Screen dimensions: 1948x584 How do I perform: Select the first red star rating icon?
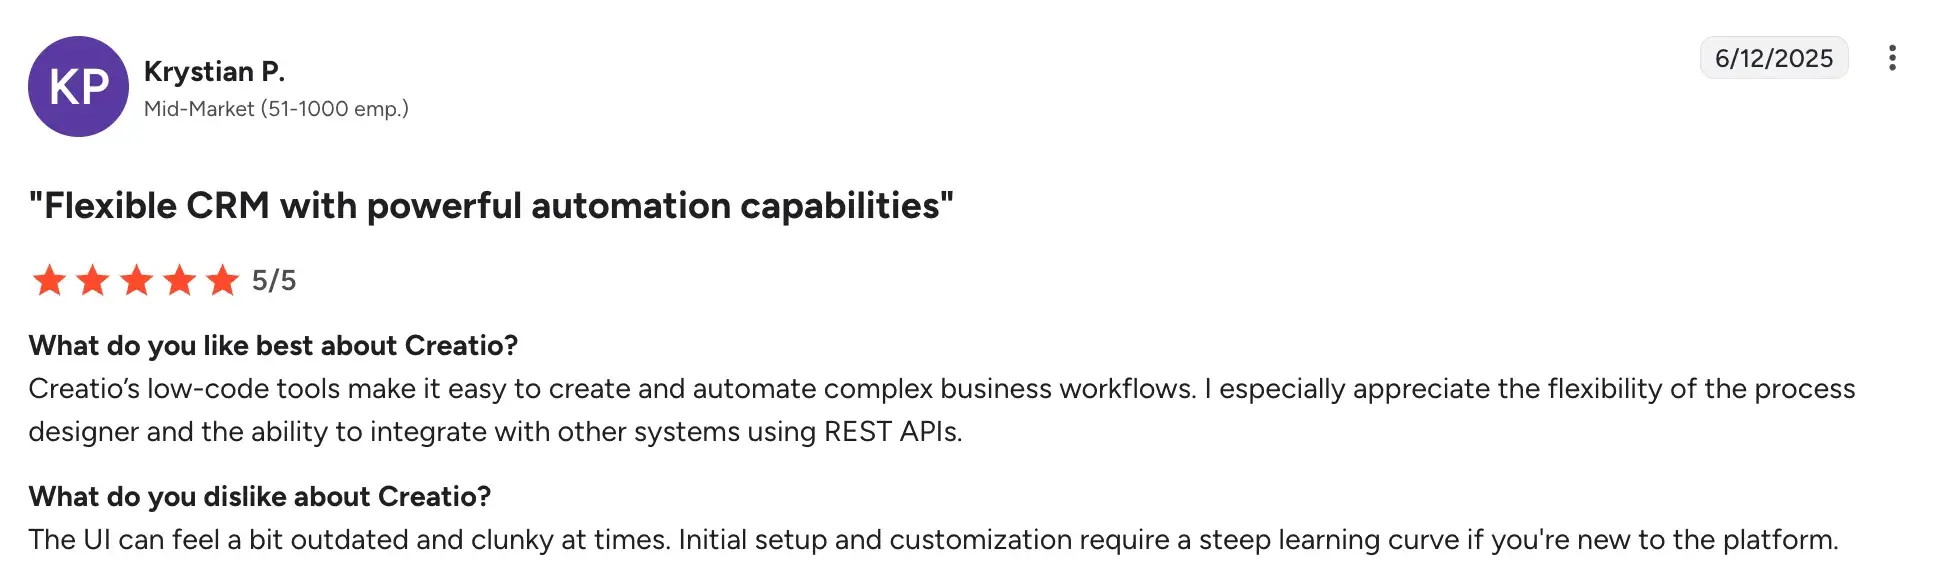click(x=47, y=281)
